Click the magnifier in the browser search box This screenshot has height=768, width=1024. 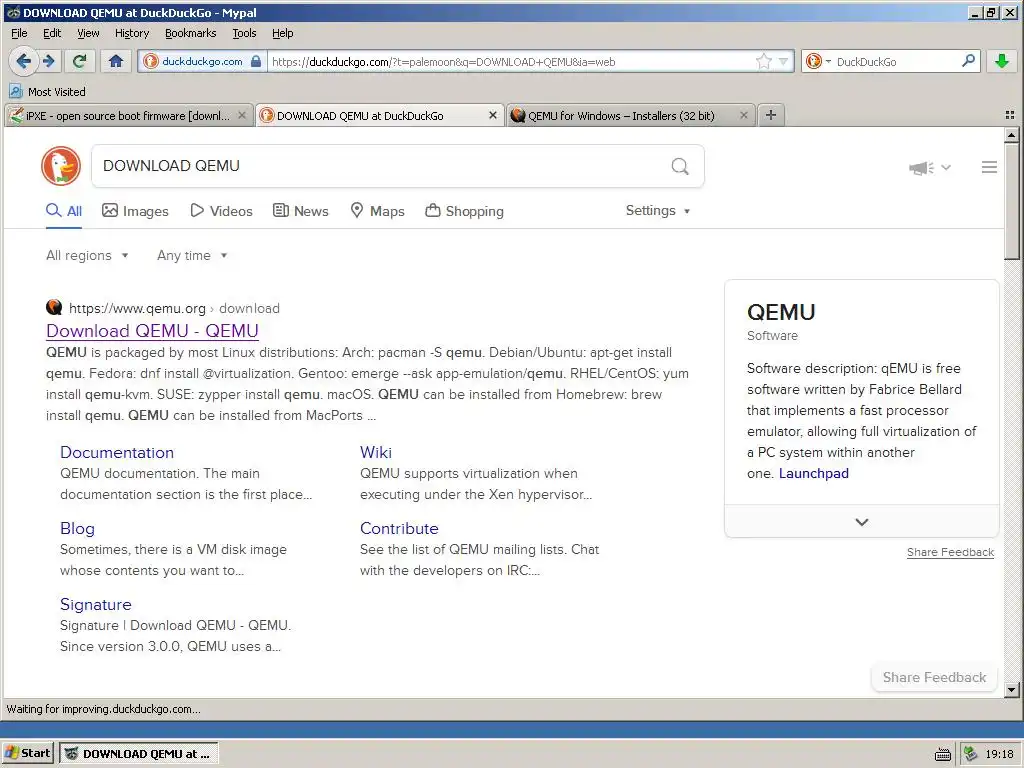click(968, 61)
